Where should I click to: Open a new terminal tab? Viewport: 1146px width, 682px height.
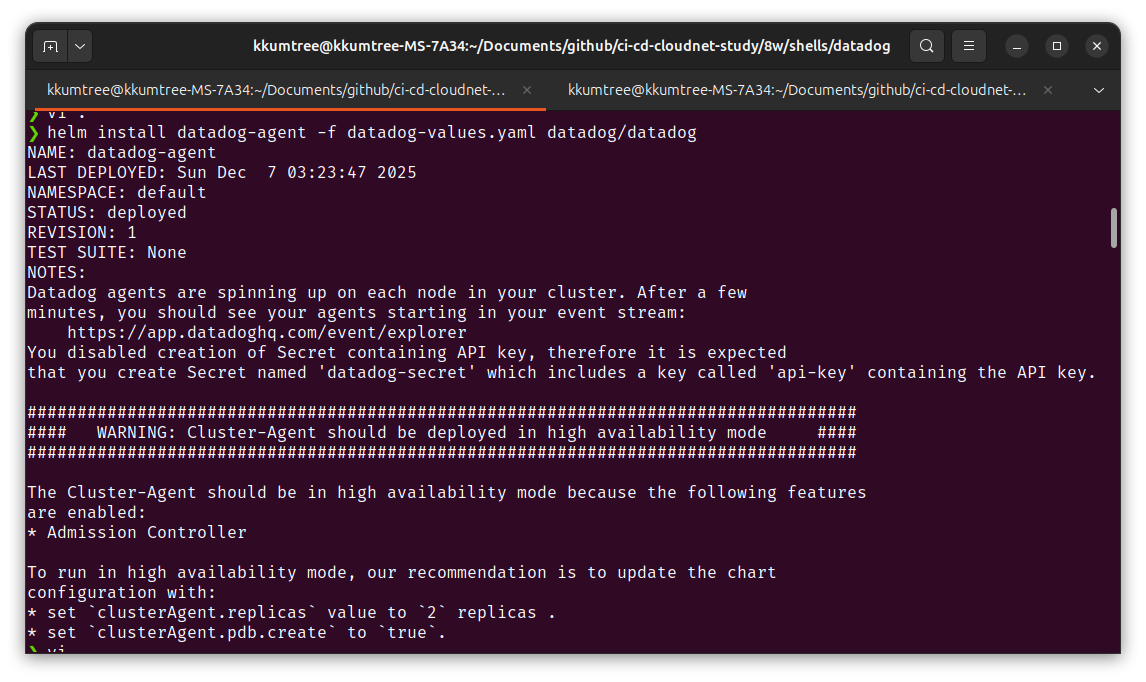pos(50,46)
